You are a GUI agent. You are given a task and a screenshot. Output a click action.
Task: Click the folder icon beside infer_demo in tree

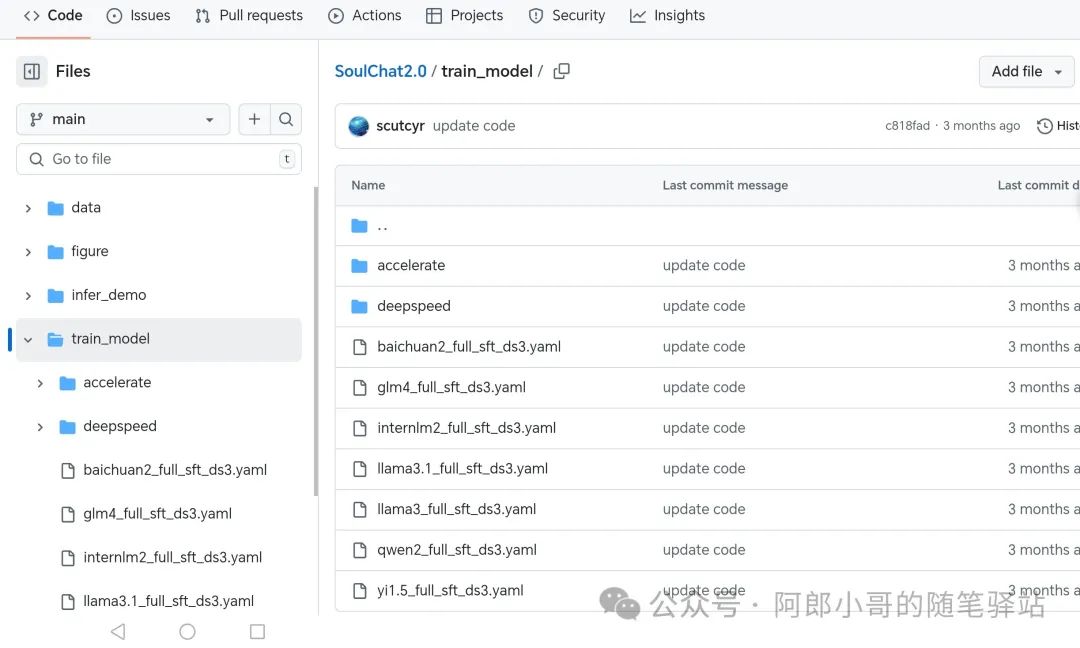coord(55,295)
